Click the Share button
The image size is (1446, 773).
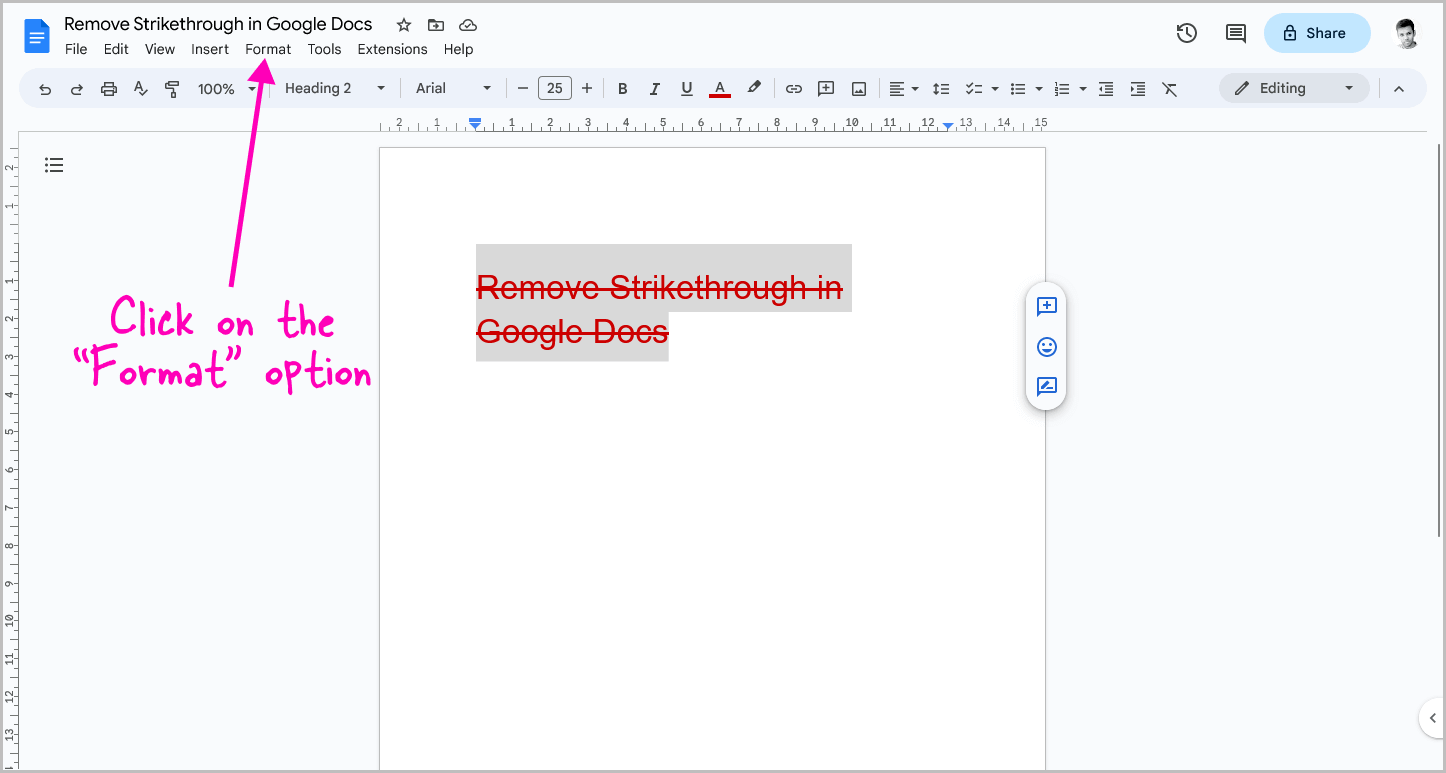pyautogui.click(x=1317, y=32)
